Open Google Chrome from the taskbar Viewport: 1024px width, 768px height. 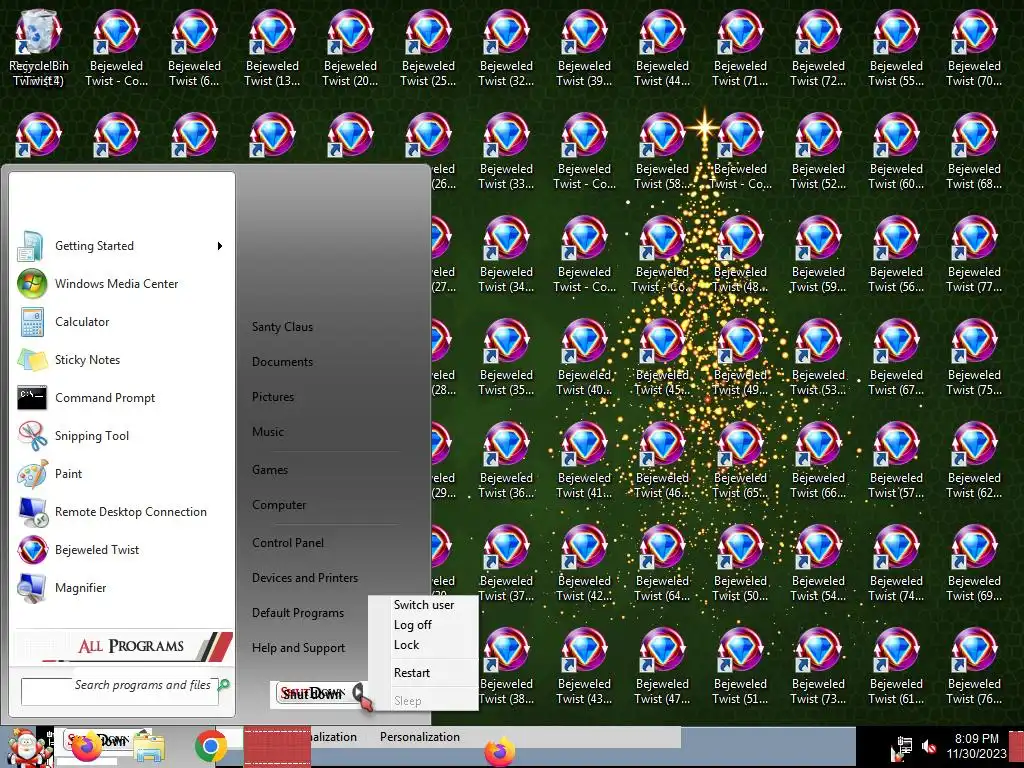(210, 746)
